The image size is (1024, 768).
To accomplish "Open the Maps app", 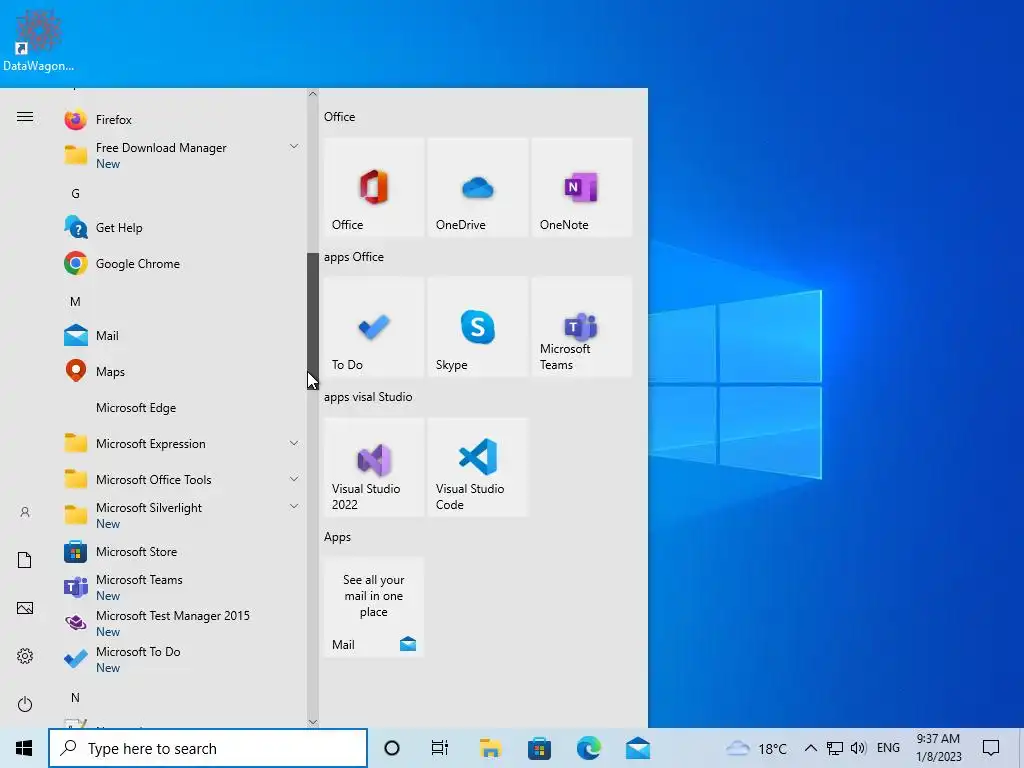I will [x=181, y=372].
